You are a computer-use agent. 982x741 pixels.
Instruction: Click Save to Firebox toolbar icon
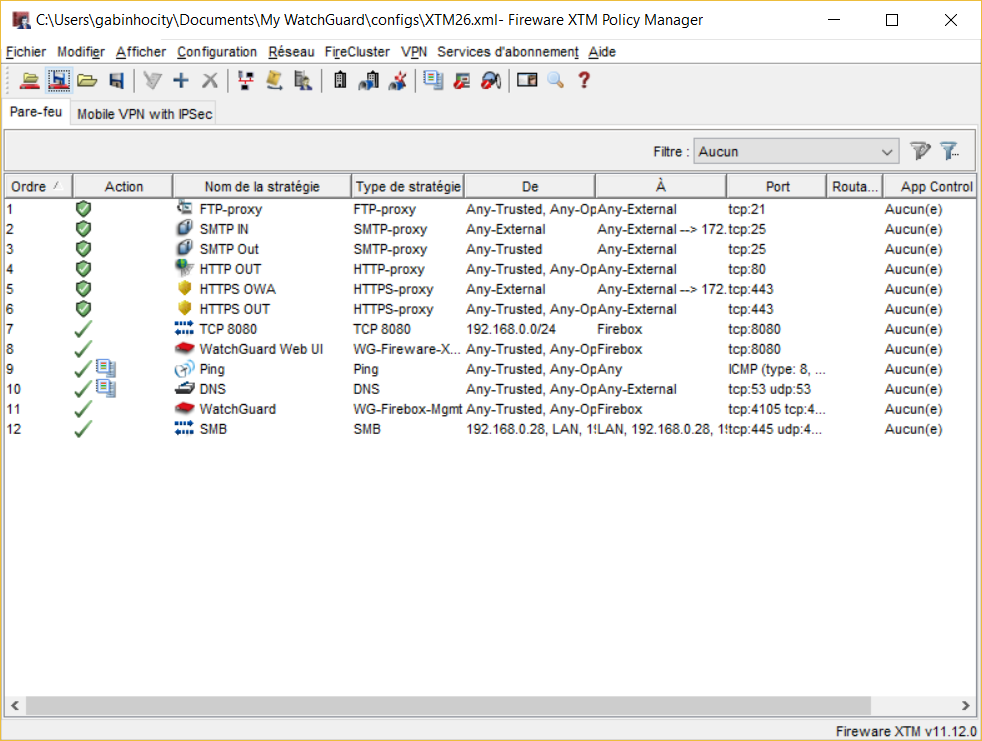(58, 80)
